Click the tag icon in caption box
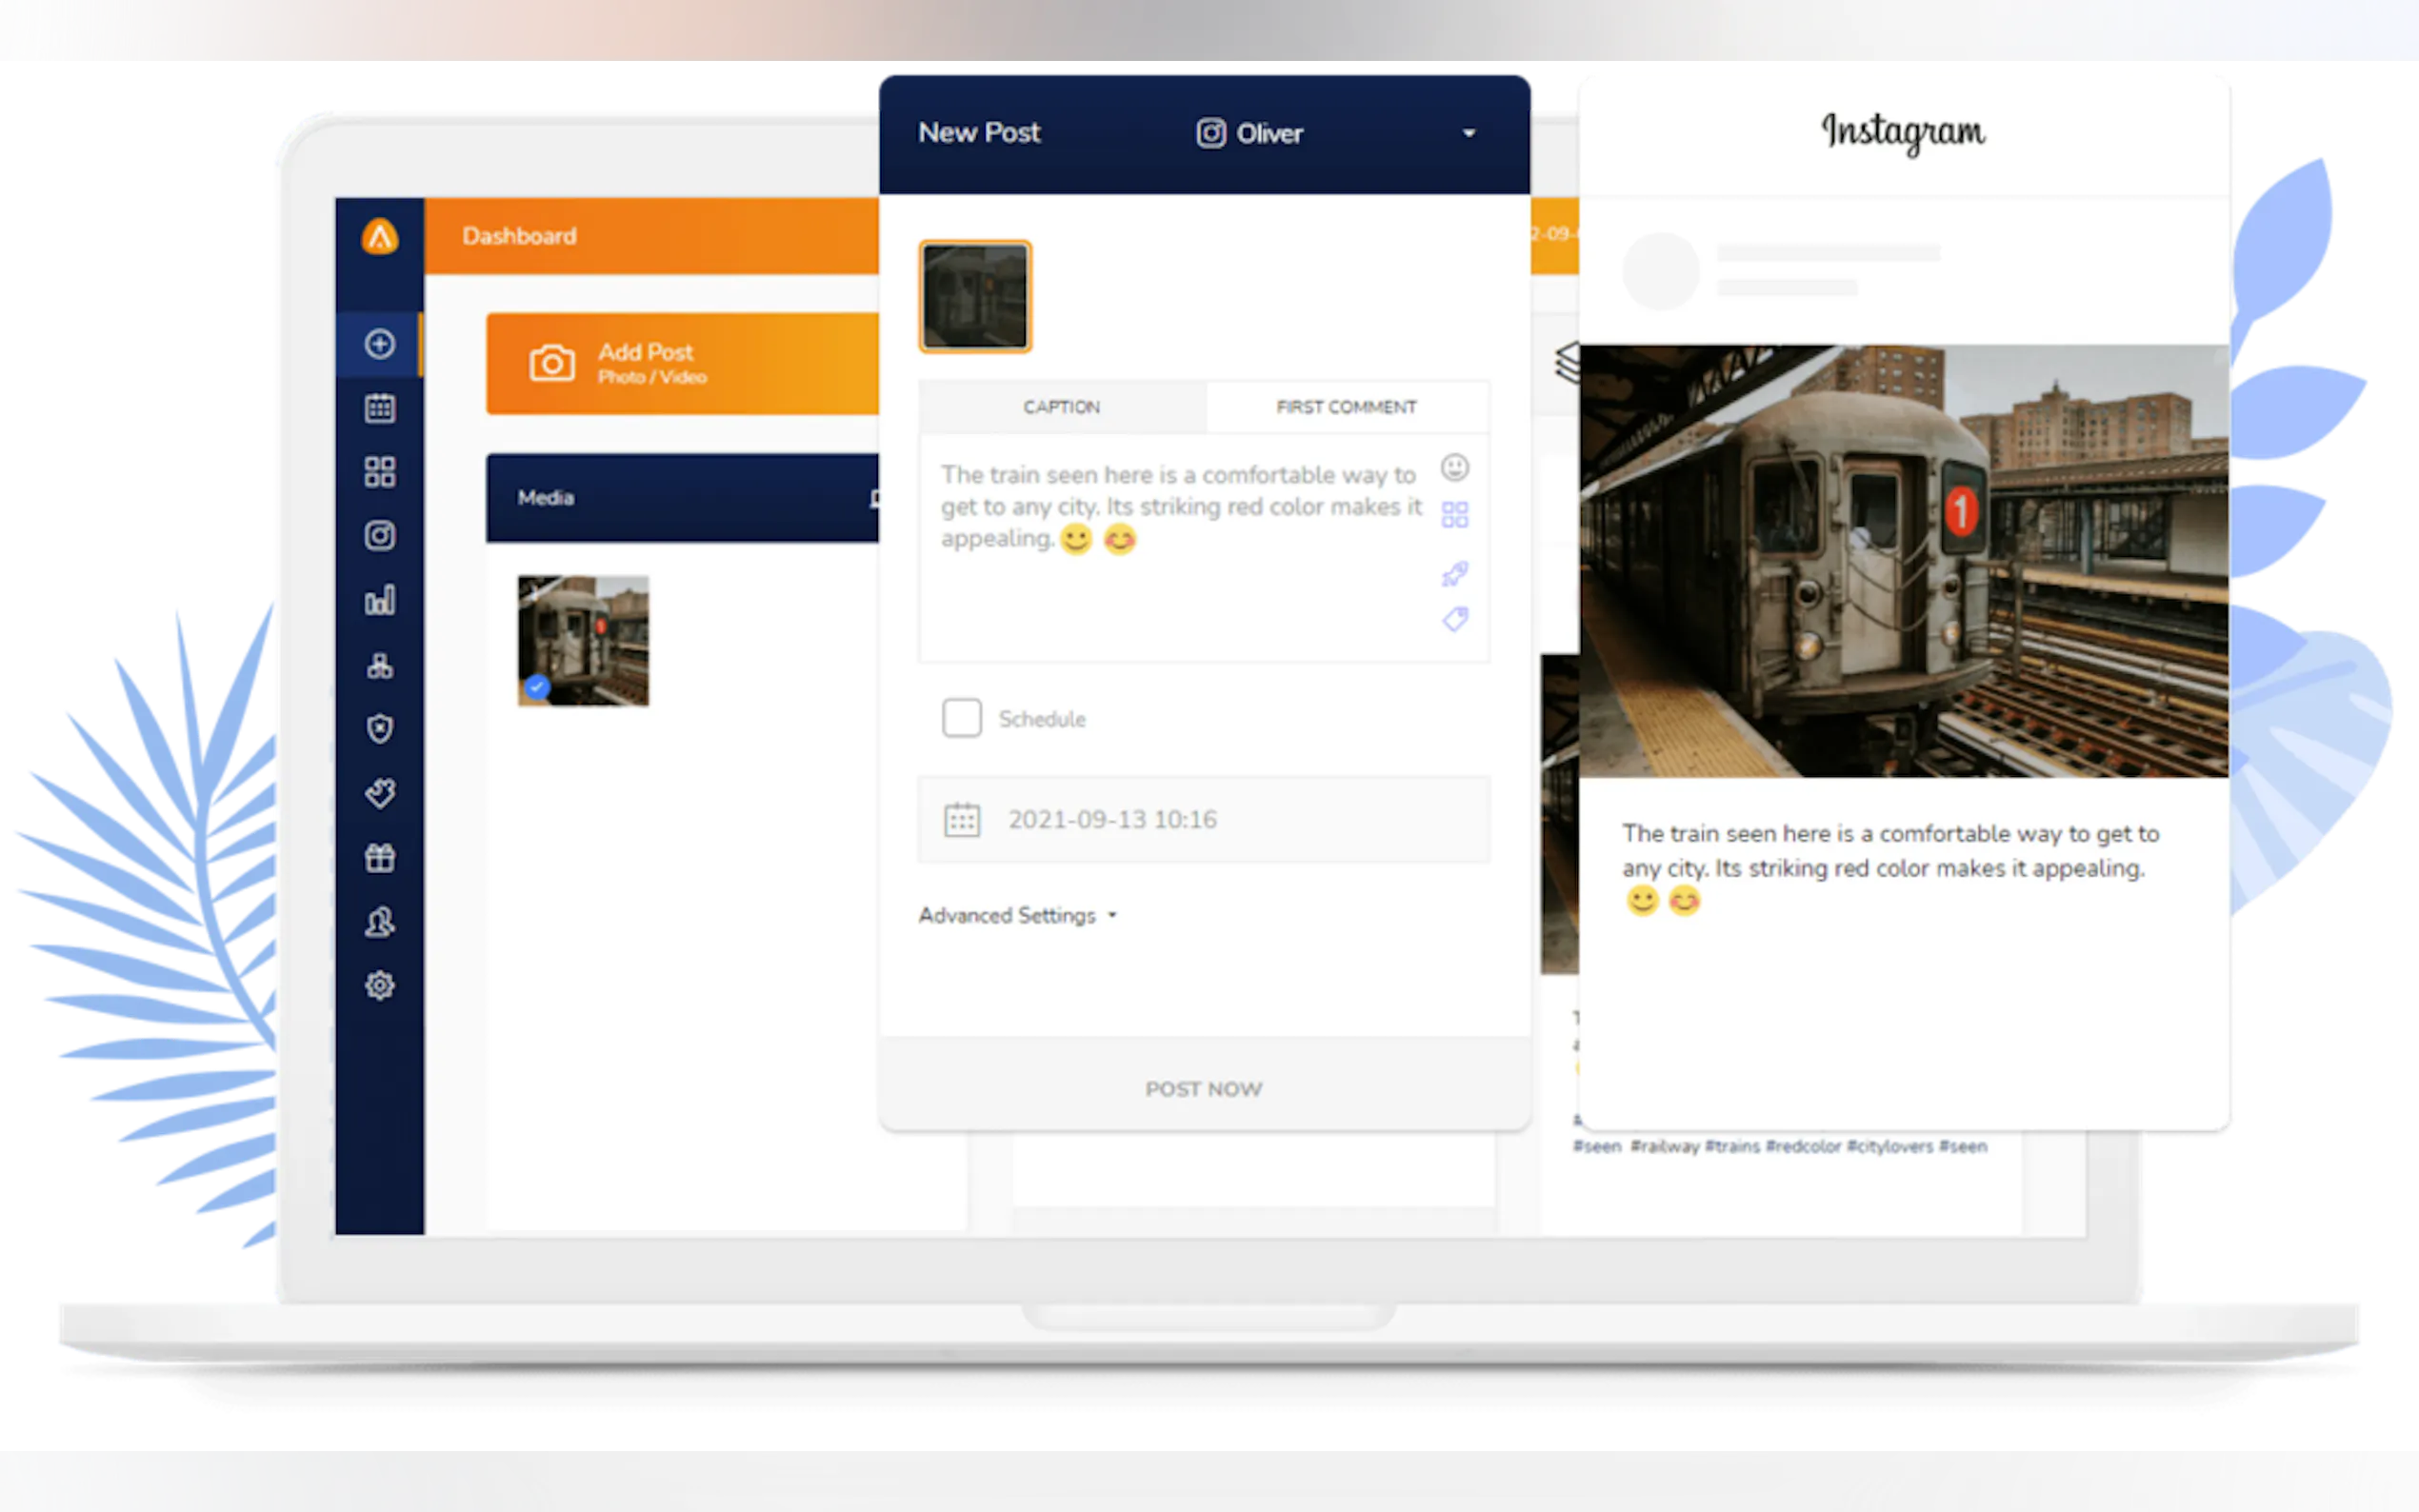Screen dimensions: 2419x1512 pyautogui.click(x=1455, y=619)
